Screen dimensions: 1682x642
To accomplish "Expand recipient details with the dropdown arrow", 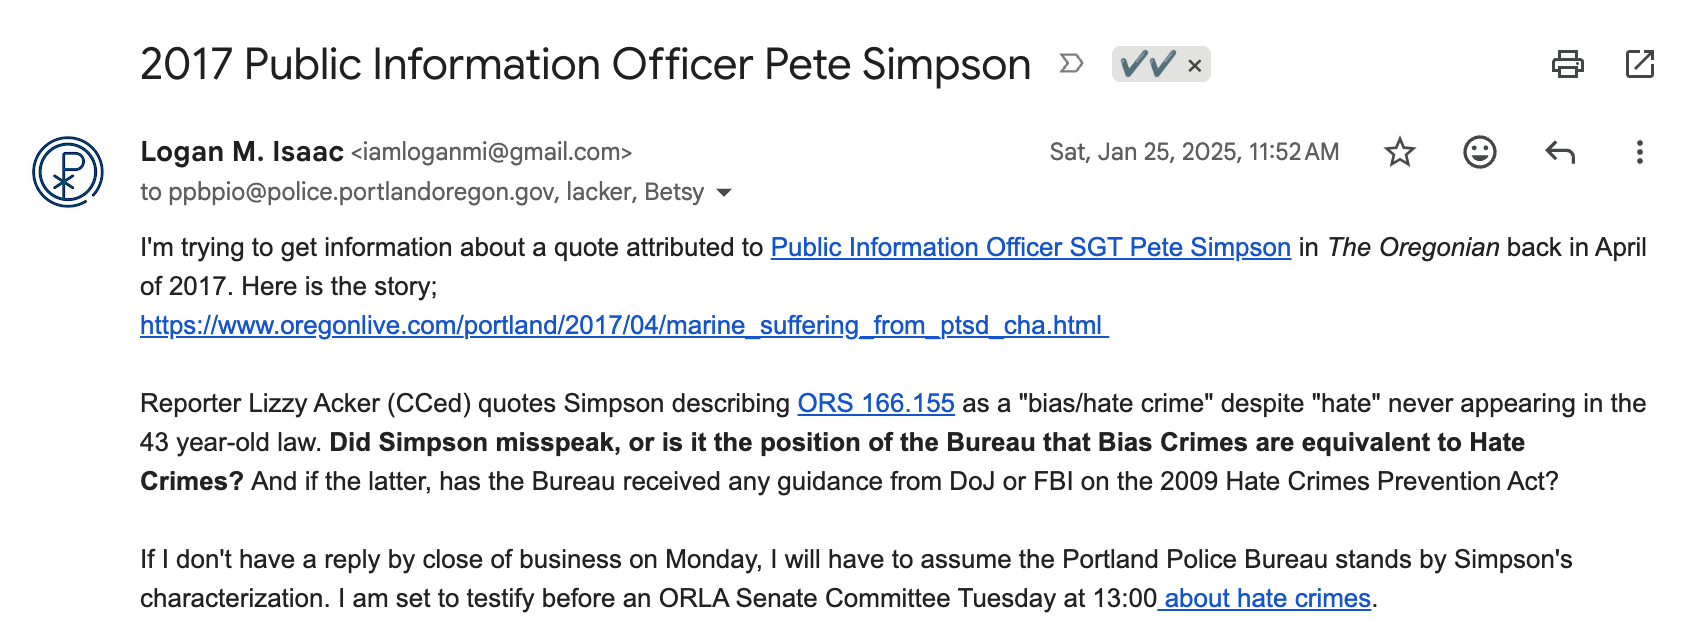I will click(725, 192).
